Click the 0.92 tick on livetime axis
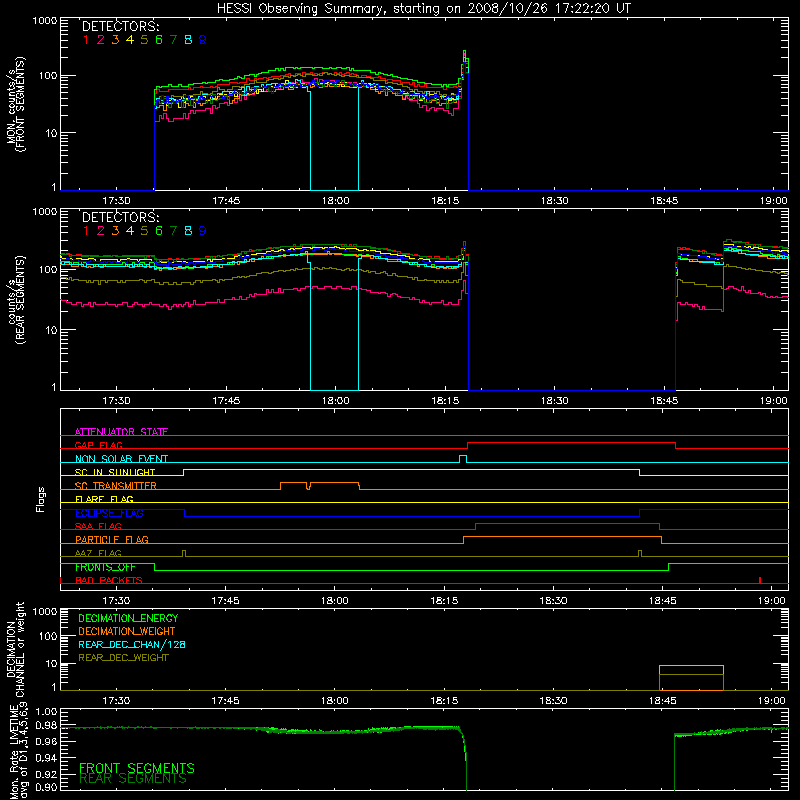 [x=46, y=774]
